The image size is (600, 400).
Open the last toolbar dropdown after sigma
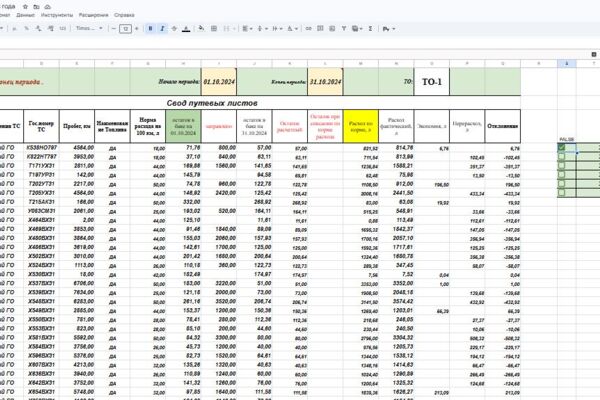click(x=388, y=29)
